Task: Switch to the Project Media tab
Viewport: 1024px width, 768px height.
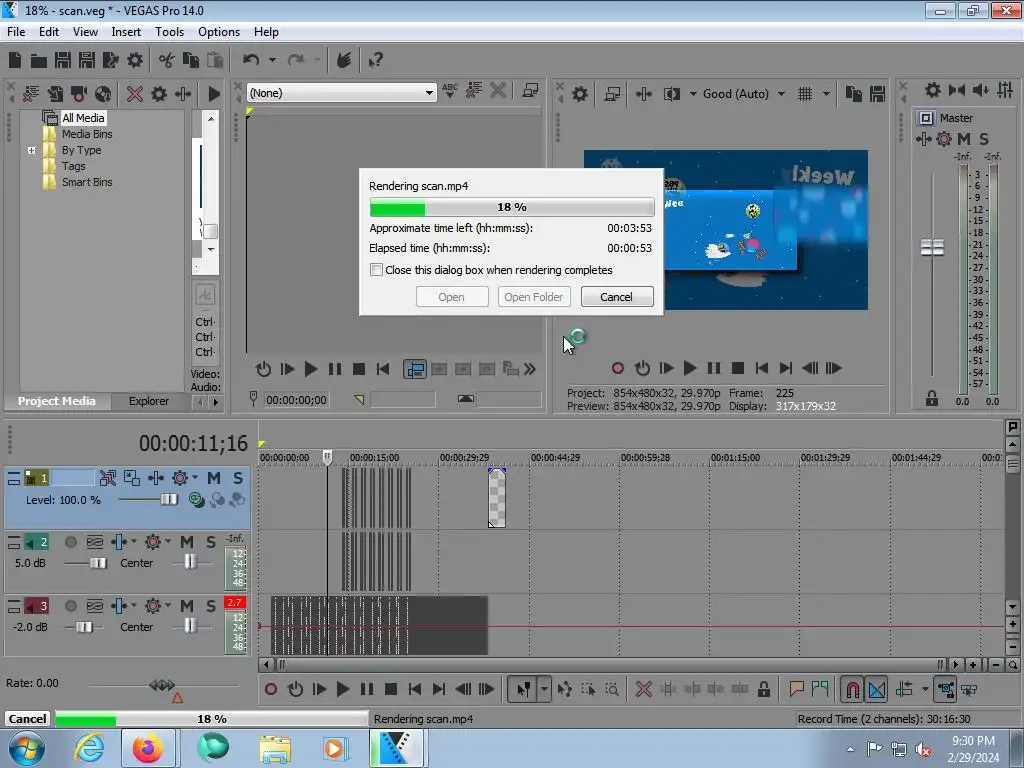Action: tap(57, 401)
